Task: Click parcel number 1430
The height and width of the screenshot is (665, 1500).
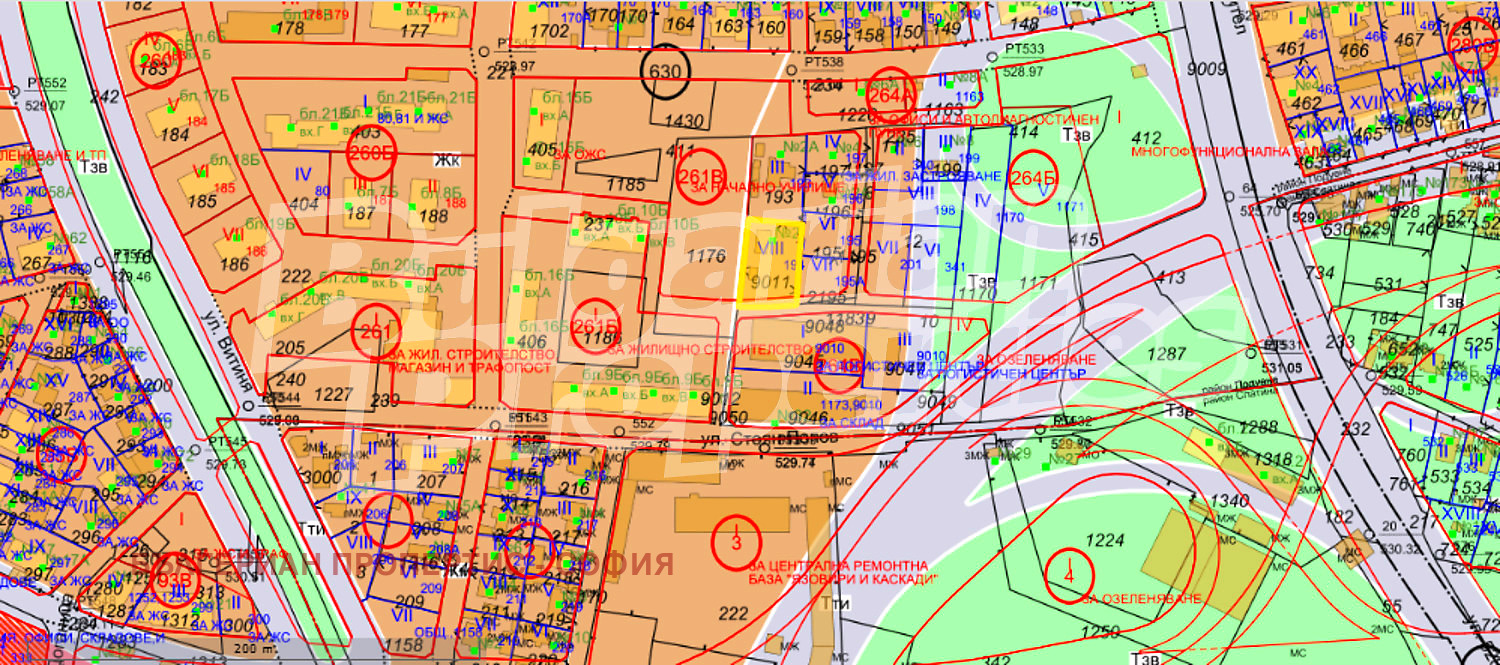Action: point(685,121)
